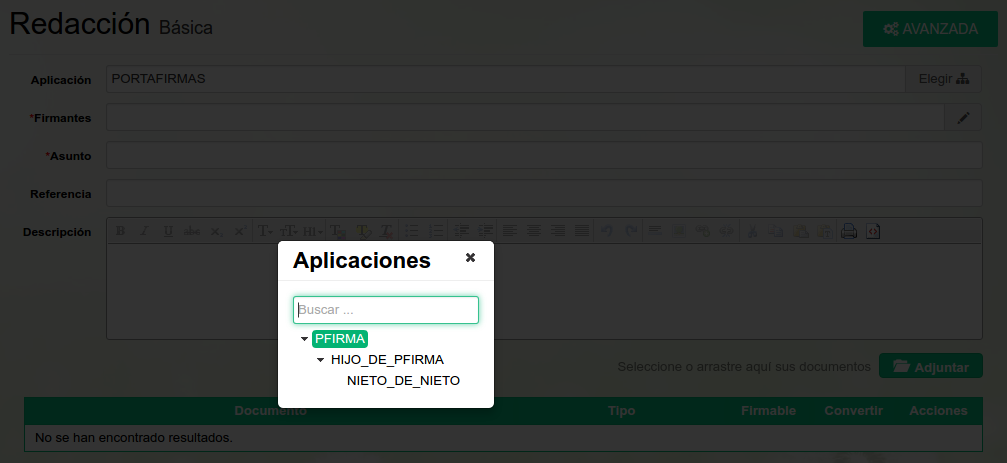Choose NIETO_DE_NIETO in the tree
The width and height of the screenshot is (1007, 463).
pyautogui.click(x=403, y=381)
